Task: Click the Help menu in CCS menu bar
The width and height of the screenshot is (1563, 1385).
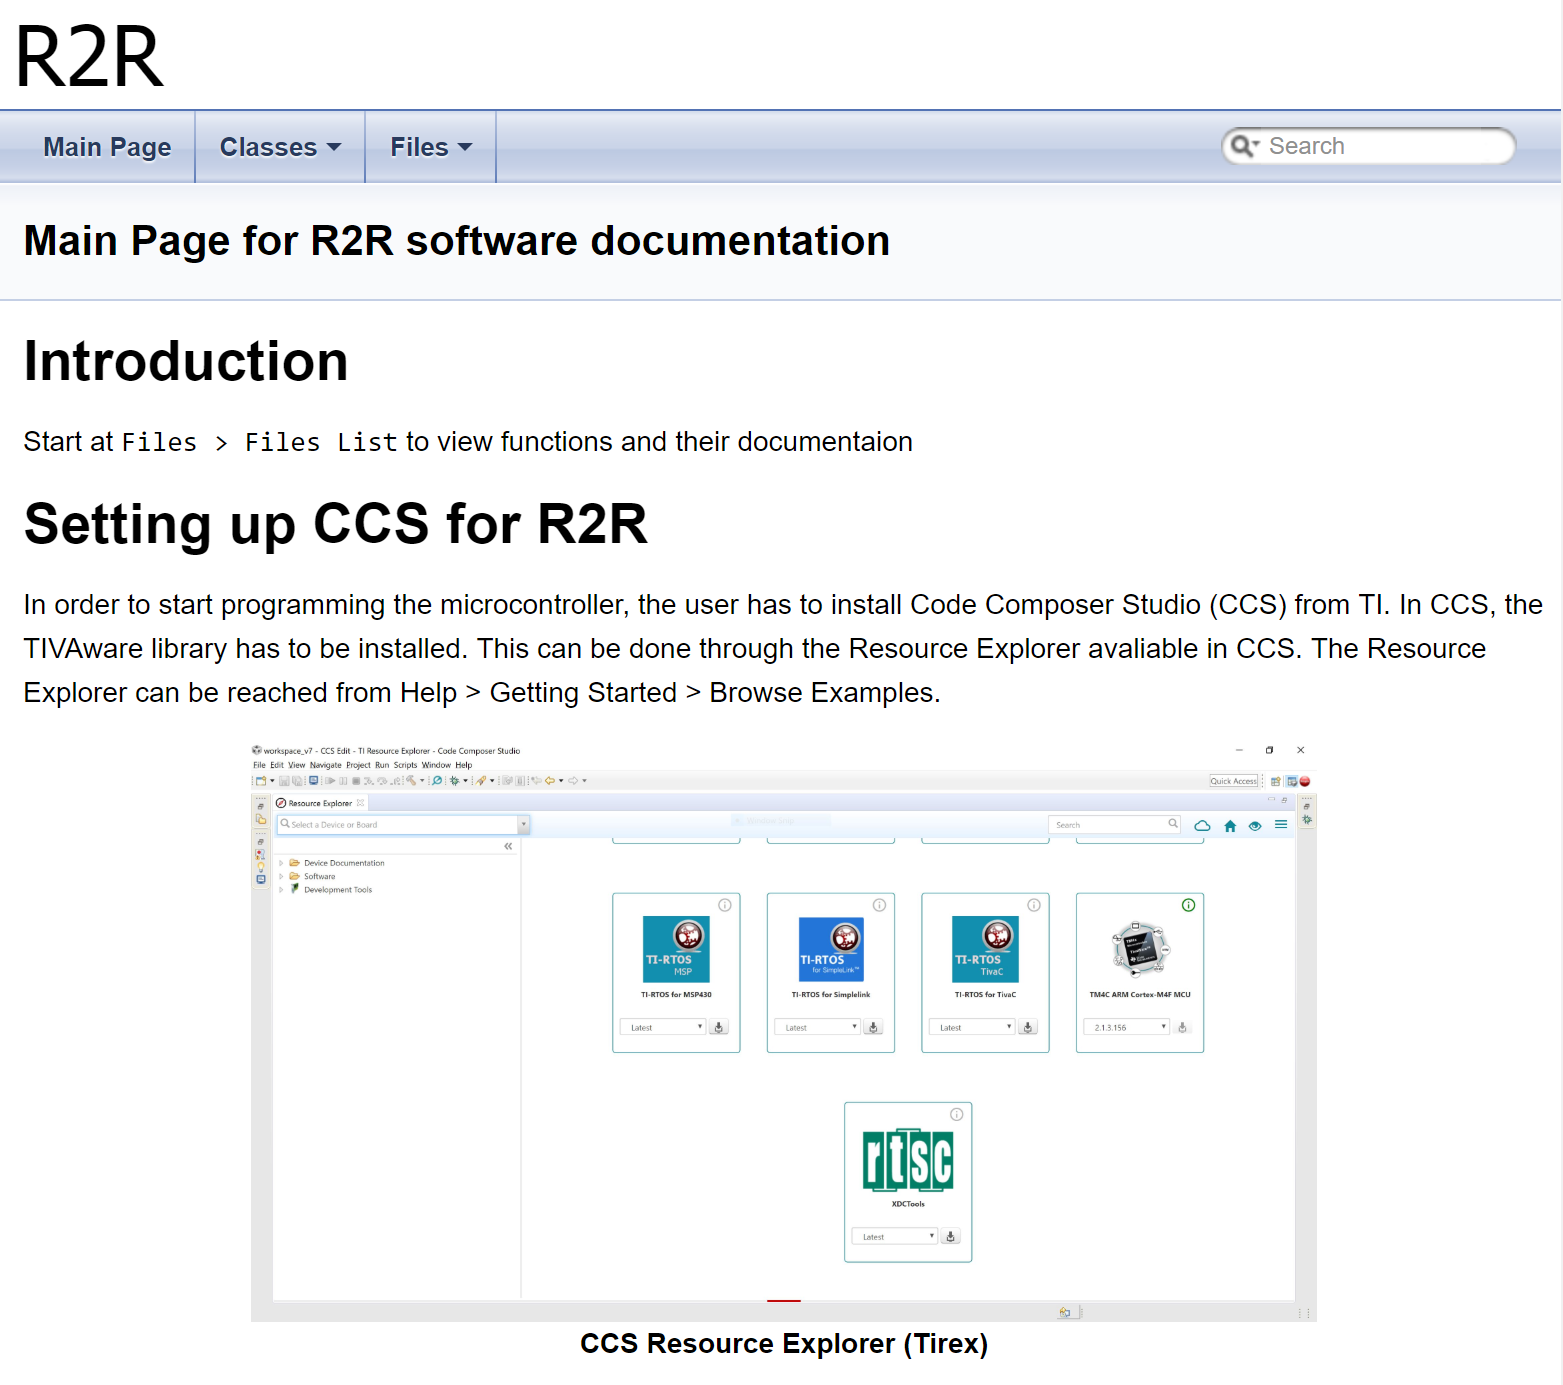Action: coord(463,764)
